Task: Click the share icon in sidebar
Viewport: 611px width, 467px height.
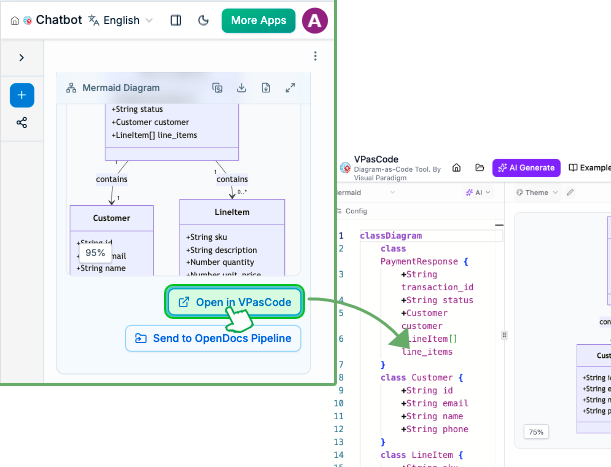Action: tap(22, 123)
